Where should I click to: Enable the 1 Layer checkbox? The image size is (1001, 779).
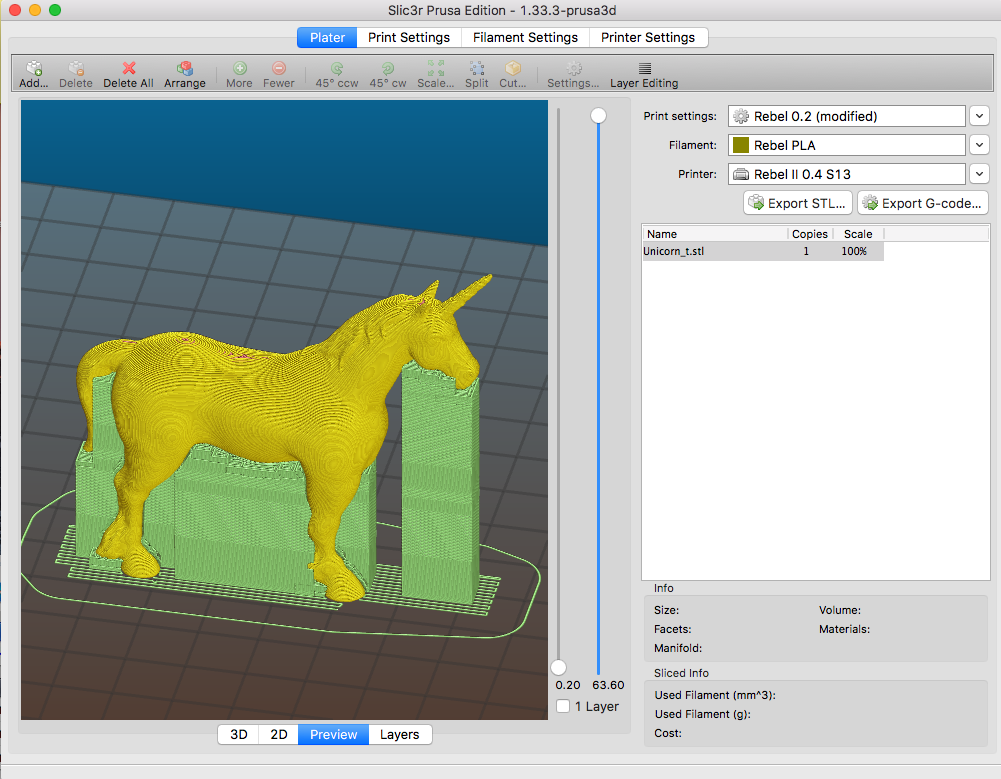(563, 706)
